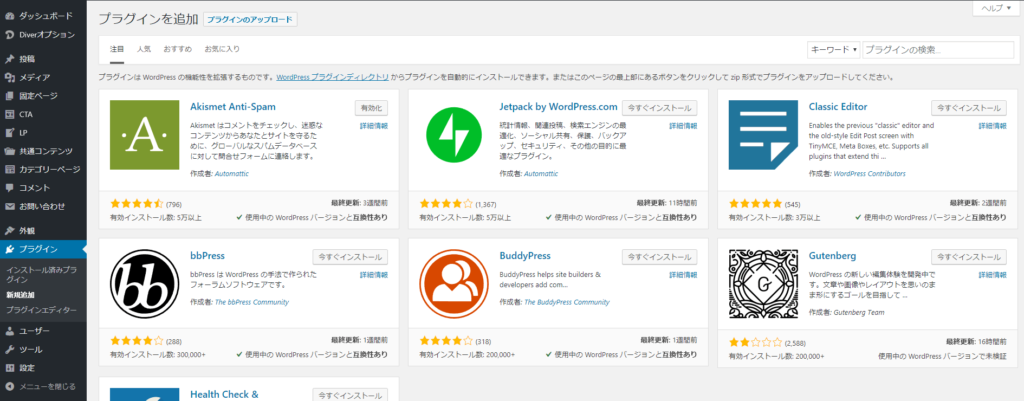Switch to the 人気 tab

(x=144, y=49)
